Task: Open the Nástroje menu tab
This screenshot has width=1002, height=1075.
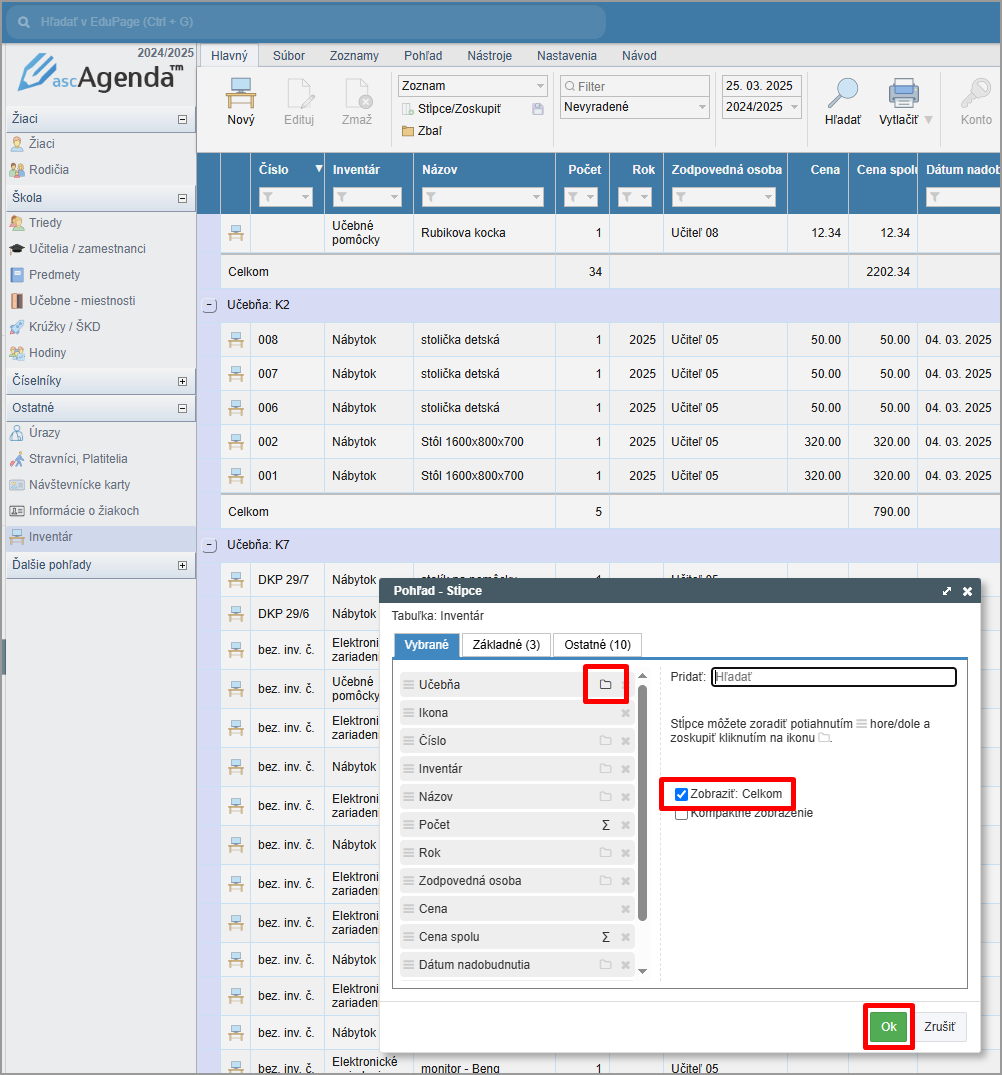Action: click(x=489, y=56)
